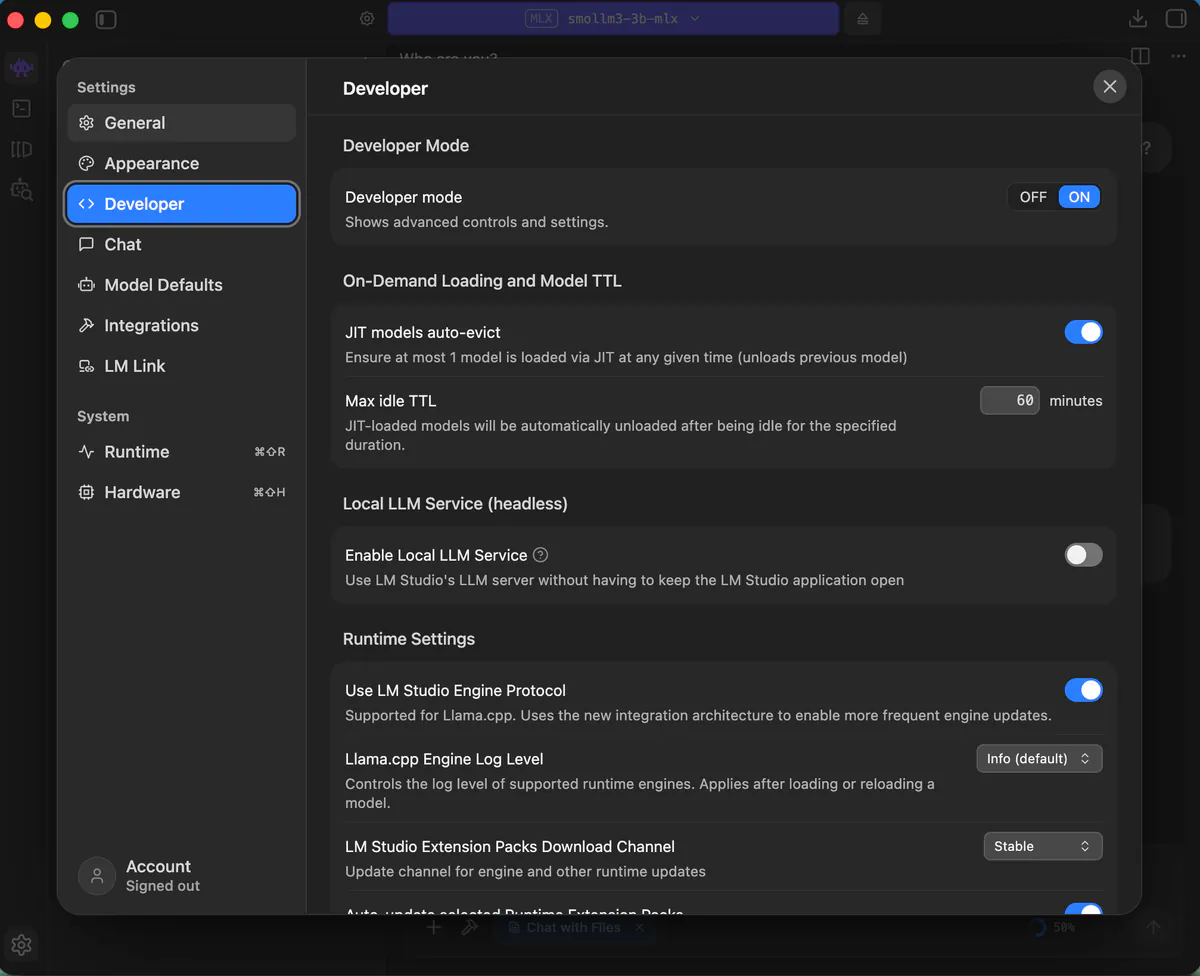This screenshot has height=976, width=1200.
Task: Click the Hardware chip icon
Action: click(86, 492)
